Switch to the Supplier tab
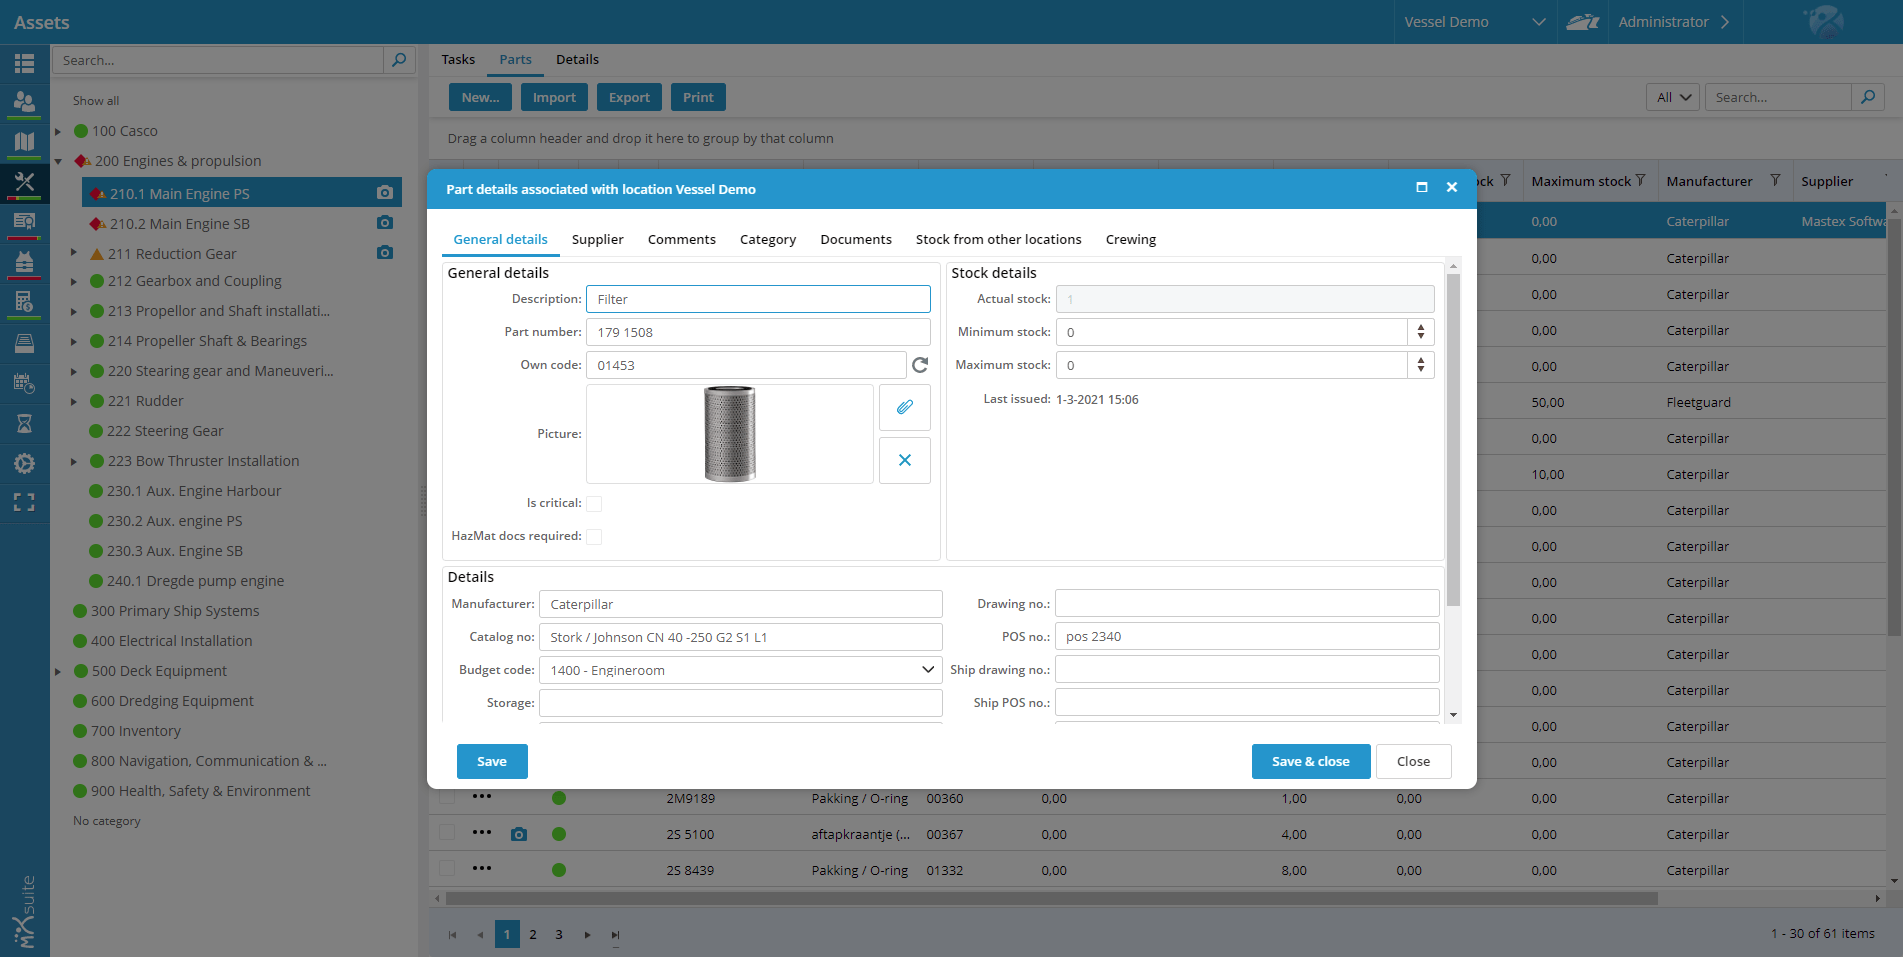1903x957 pixels. 597,240
